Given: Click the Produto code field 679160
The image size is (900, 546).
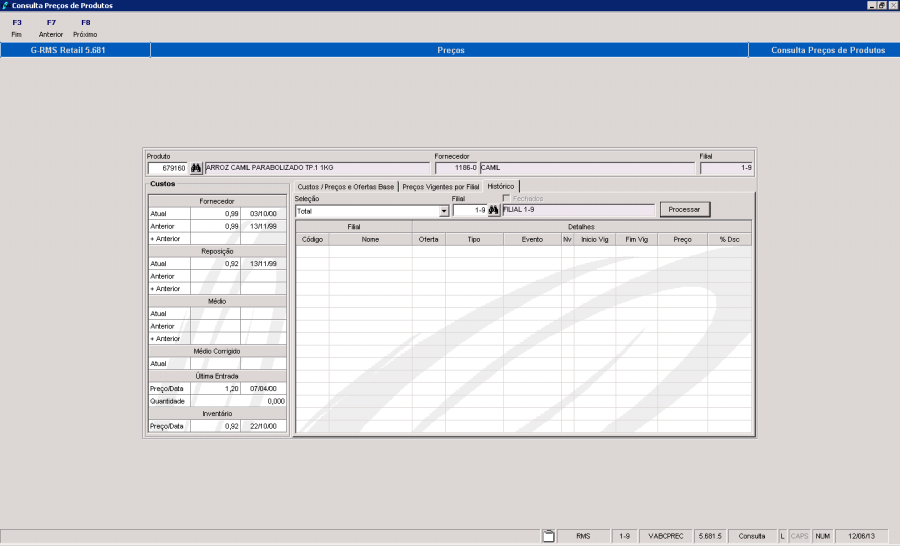Looking at the screenshot, I should (x=168, y=168).
